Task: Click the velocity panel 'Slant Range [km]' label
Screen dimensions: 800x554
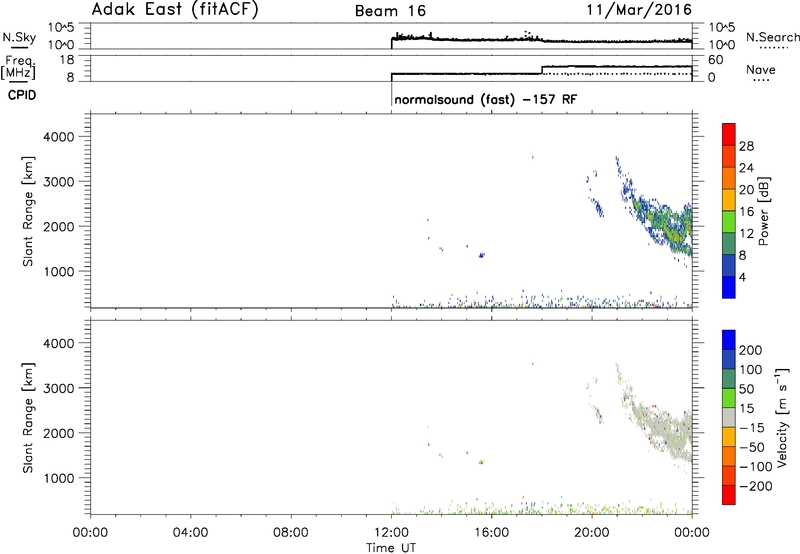Action: pos(28,418)
